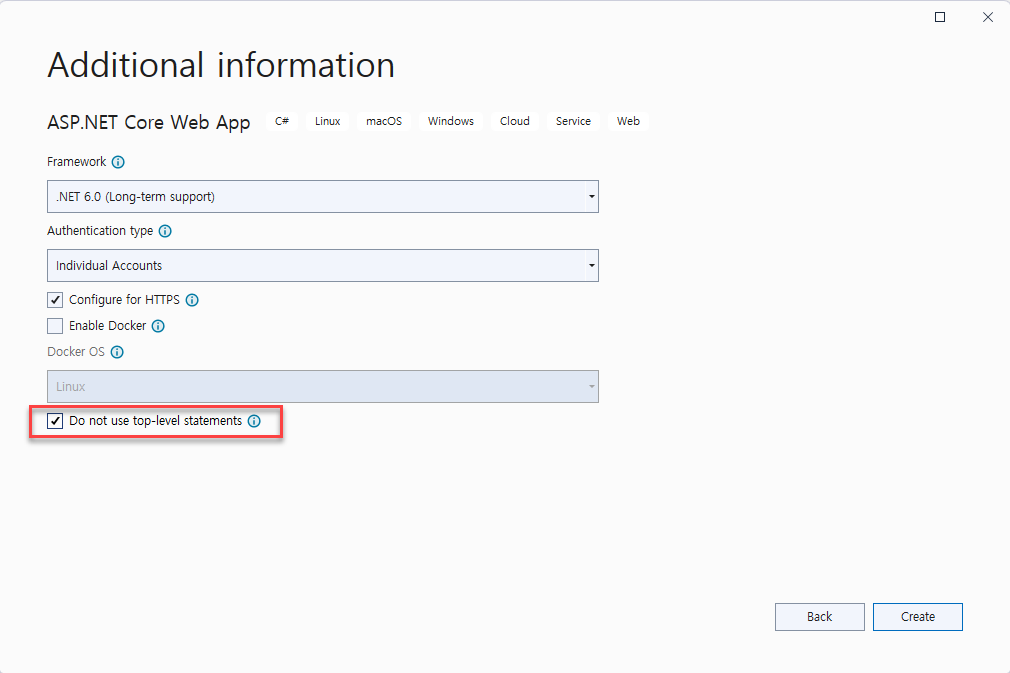Click info icon beside Configure for HTTPS

pos(192,300)
